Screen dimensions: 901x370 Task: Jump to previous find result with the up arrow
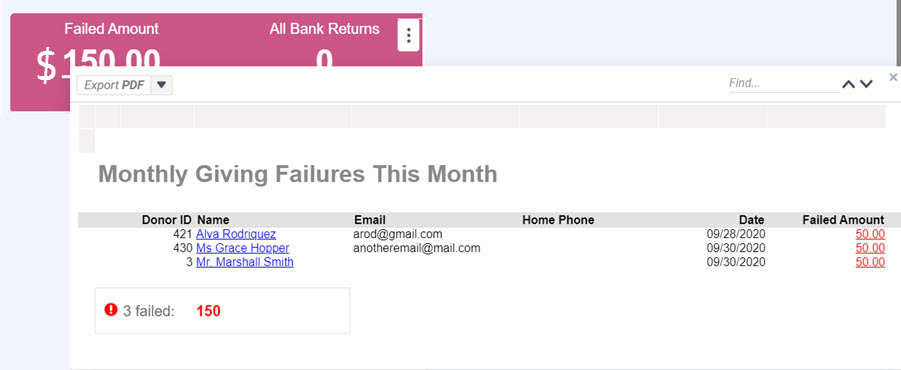(849, 84)
